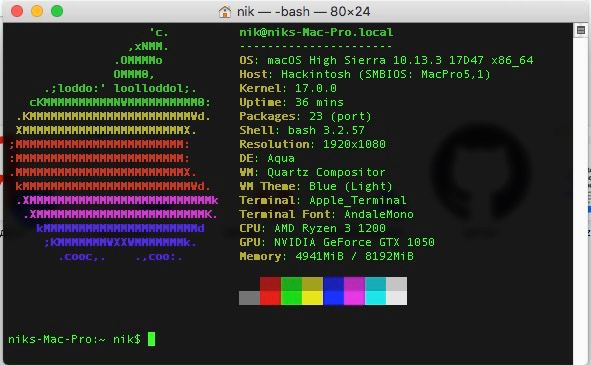
Task: Click the 'DE: Aqua' line
Action: pyautogui.click(x=267, y=158)
